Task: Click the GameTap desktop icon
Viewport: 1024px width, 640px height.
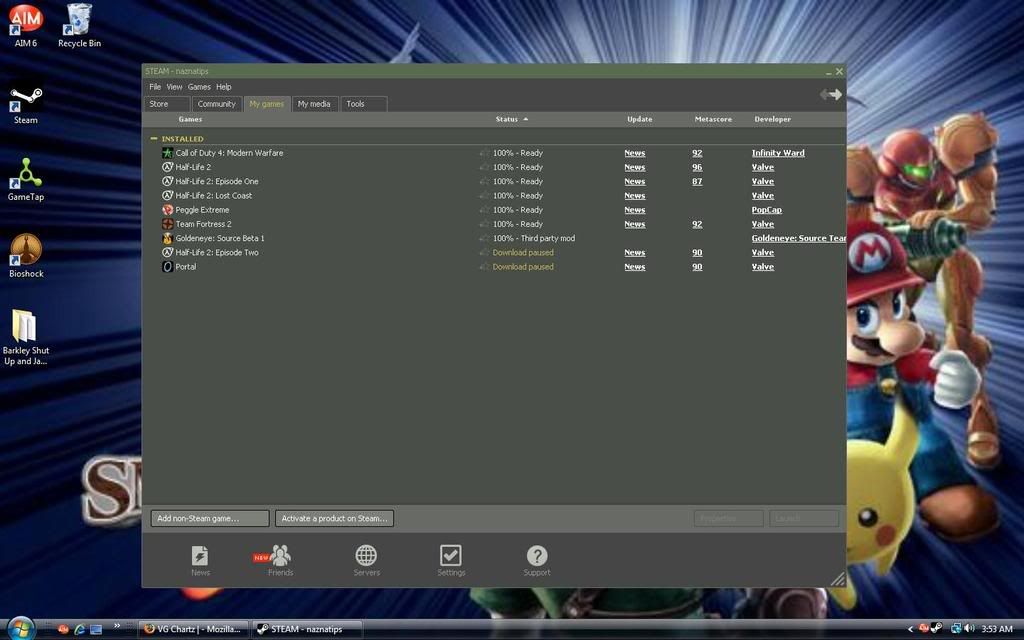Action: tap(26, 178)
